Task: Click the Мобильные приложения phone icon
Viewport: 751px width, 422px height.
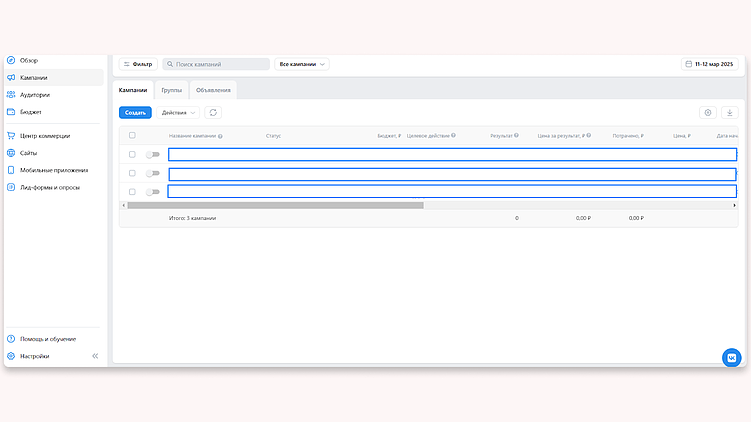Action: [x=11, y=171]
